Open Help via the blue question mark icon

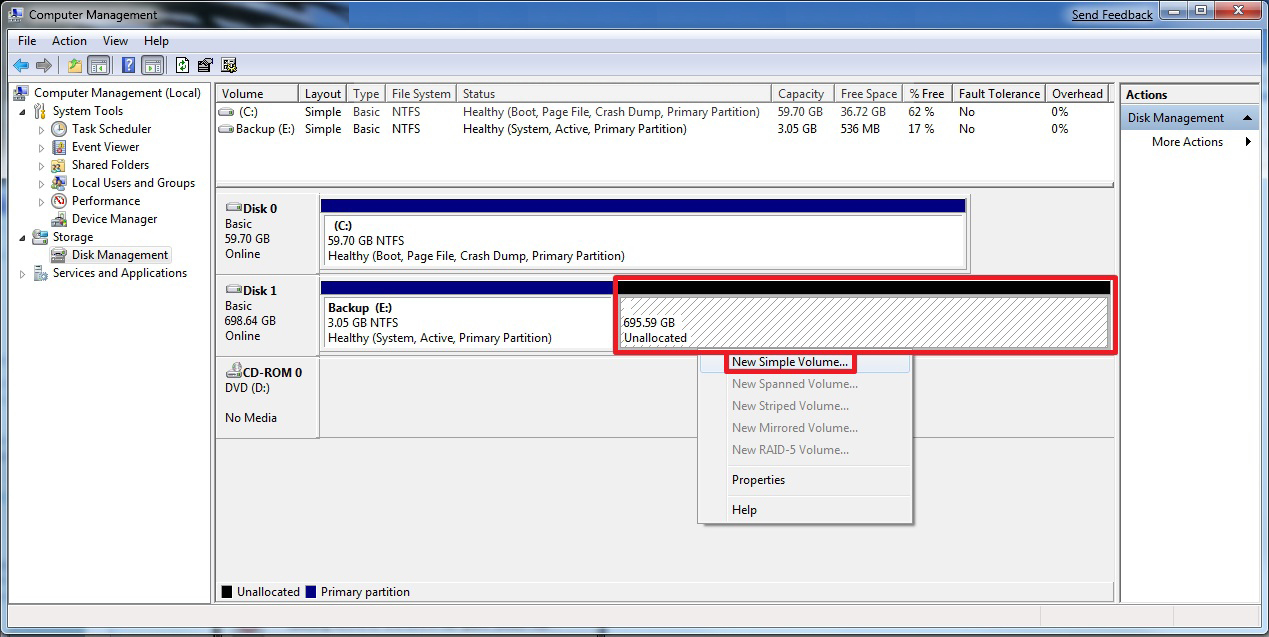point(129,66)
